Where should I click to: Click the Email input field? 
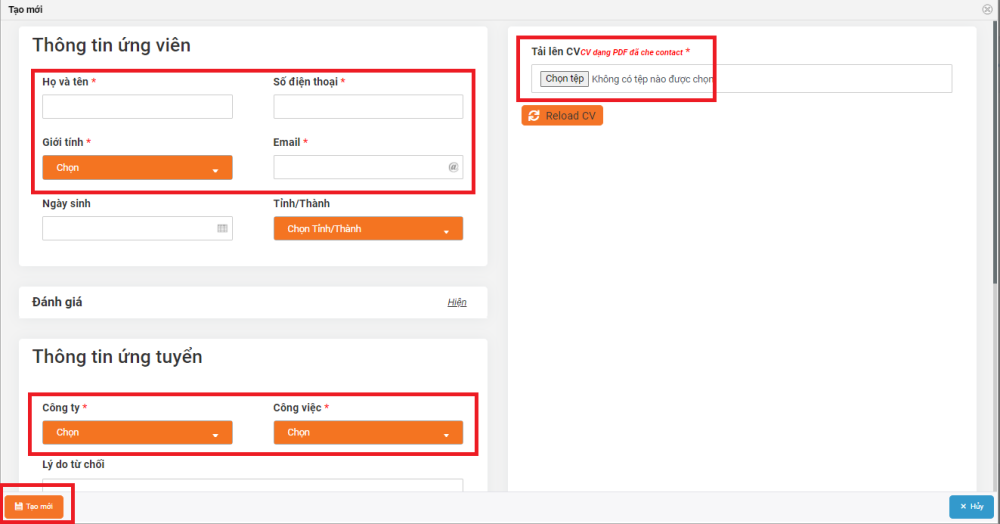pos(360,167)
